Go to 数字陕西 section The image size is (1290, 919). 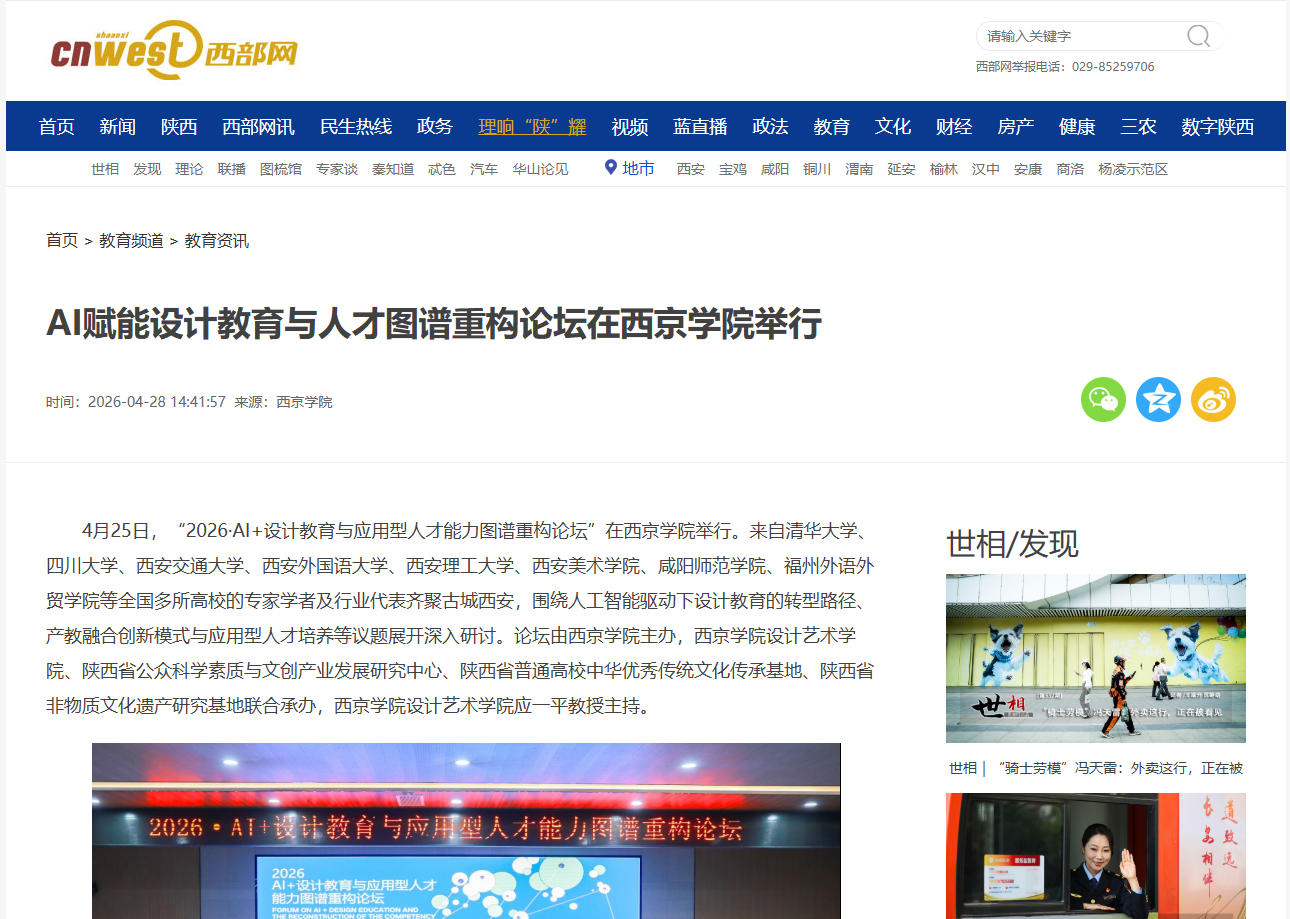(x=1217, y=126)
